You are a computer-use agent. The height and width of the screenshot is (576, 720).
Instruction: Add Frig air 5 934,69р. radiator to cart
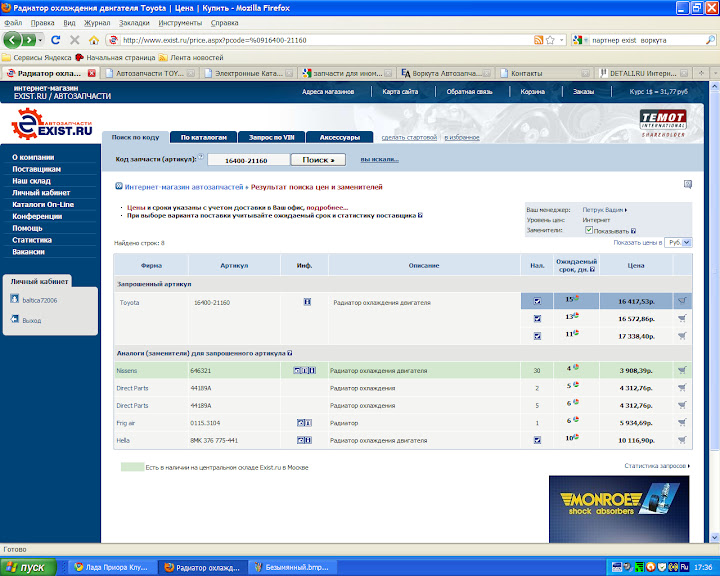coord(682,423)
